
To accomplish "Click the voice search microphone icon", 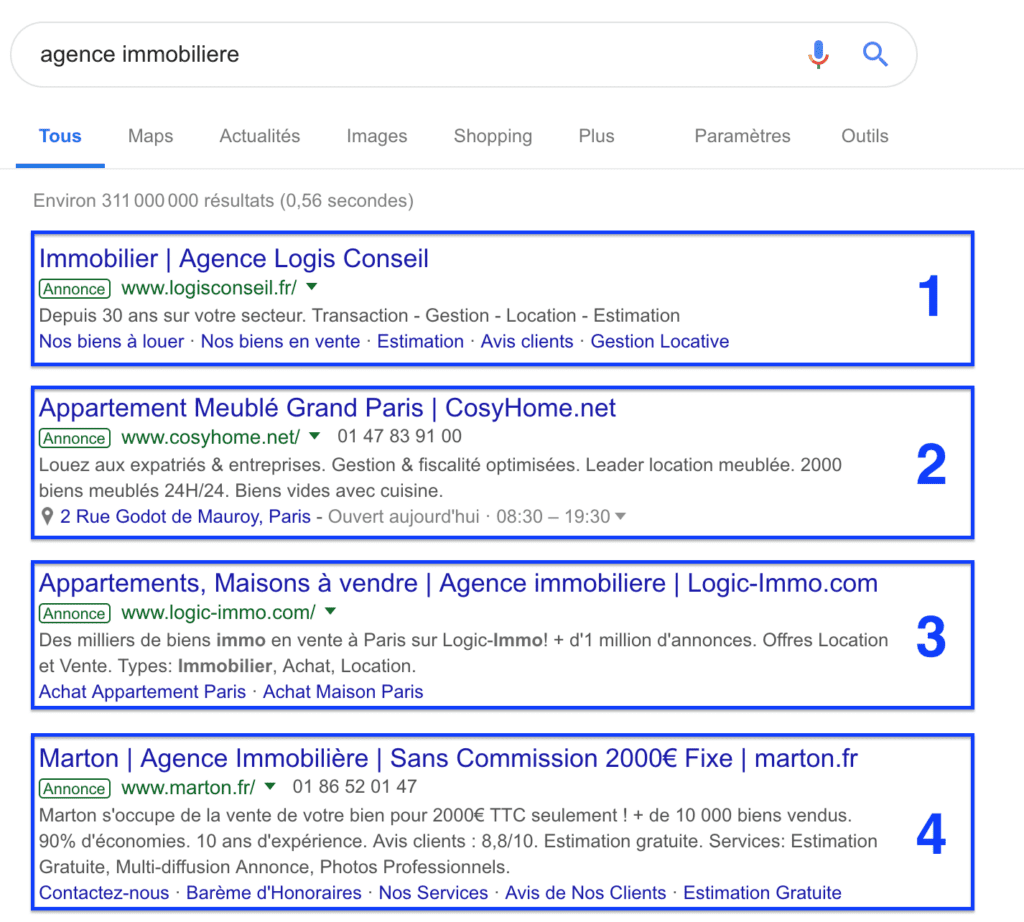I will [x=818, y=54].
